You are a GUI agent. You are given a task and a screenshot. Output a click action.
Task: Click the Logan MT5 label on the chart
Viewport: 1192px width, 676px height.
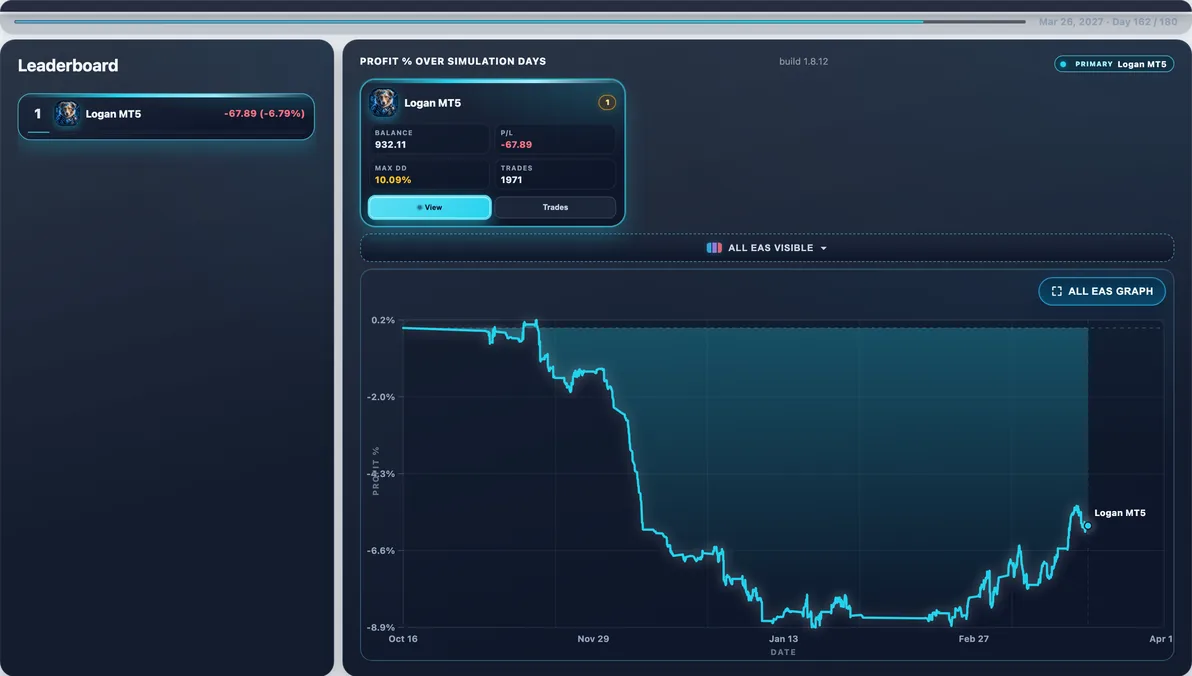[1120, 513]
